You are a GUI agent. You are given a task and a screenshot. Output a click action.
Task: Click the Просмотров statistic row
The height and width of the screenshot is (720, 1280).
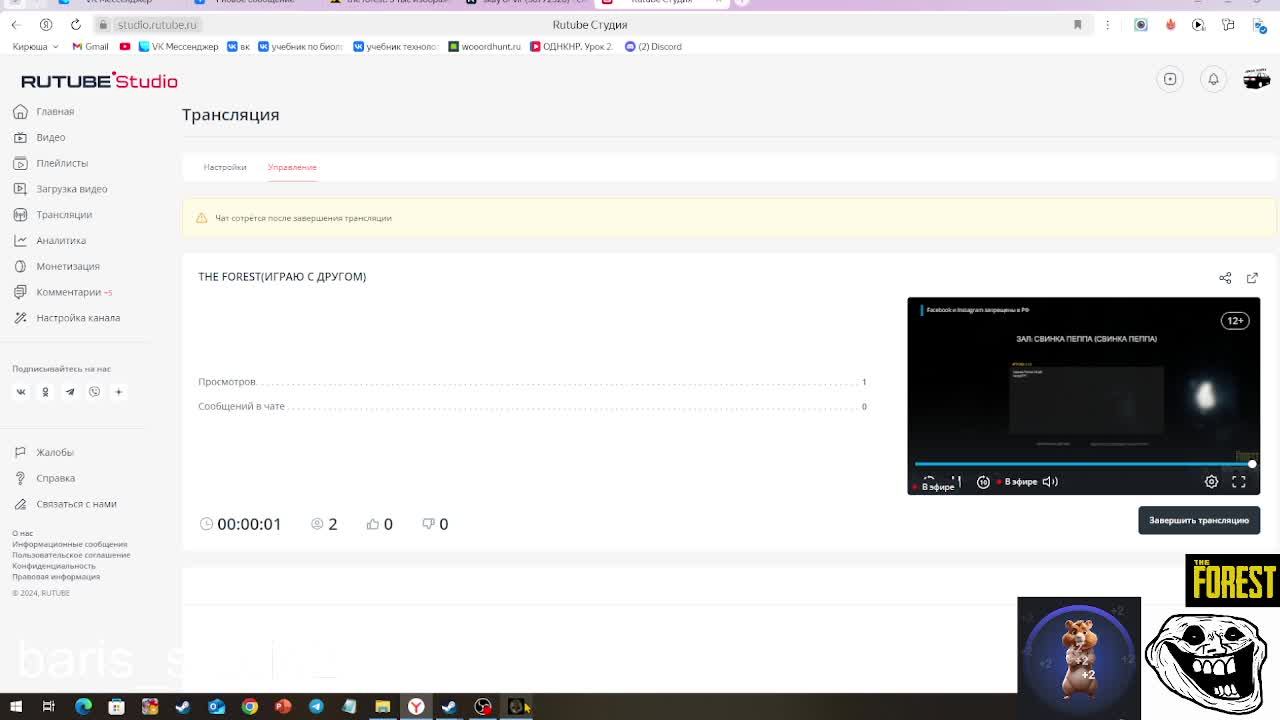coord(532,382)
